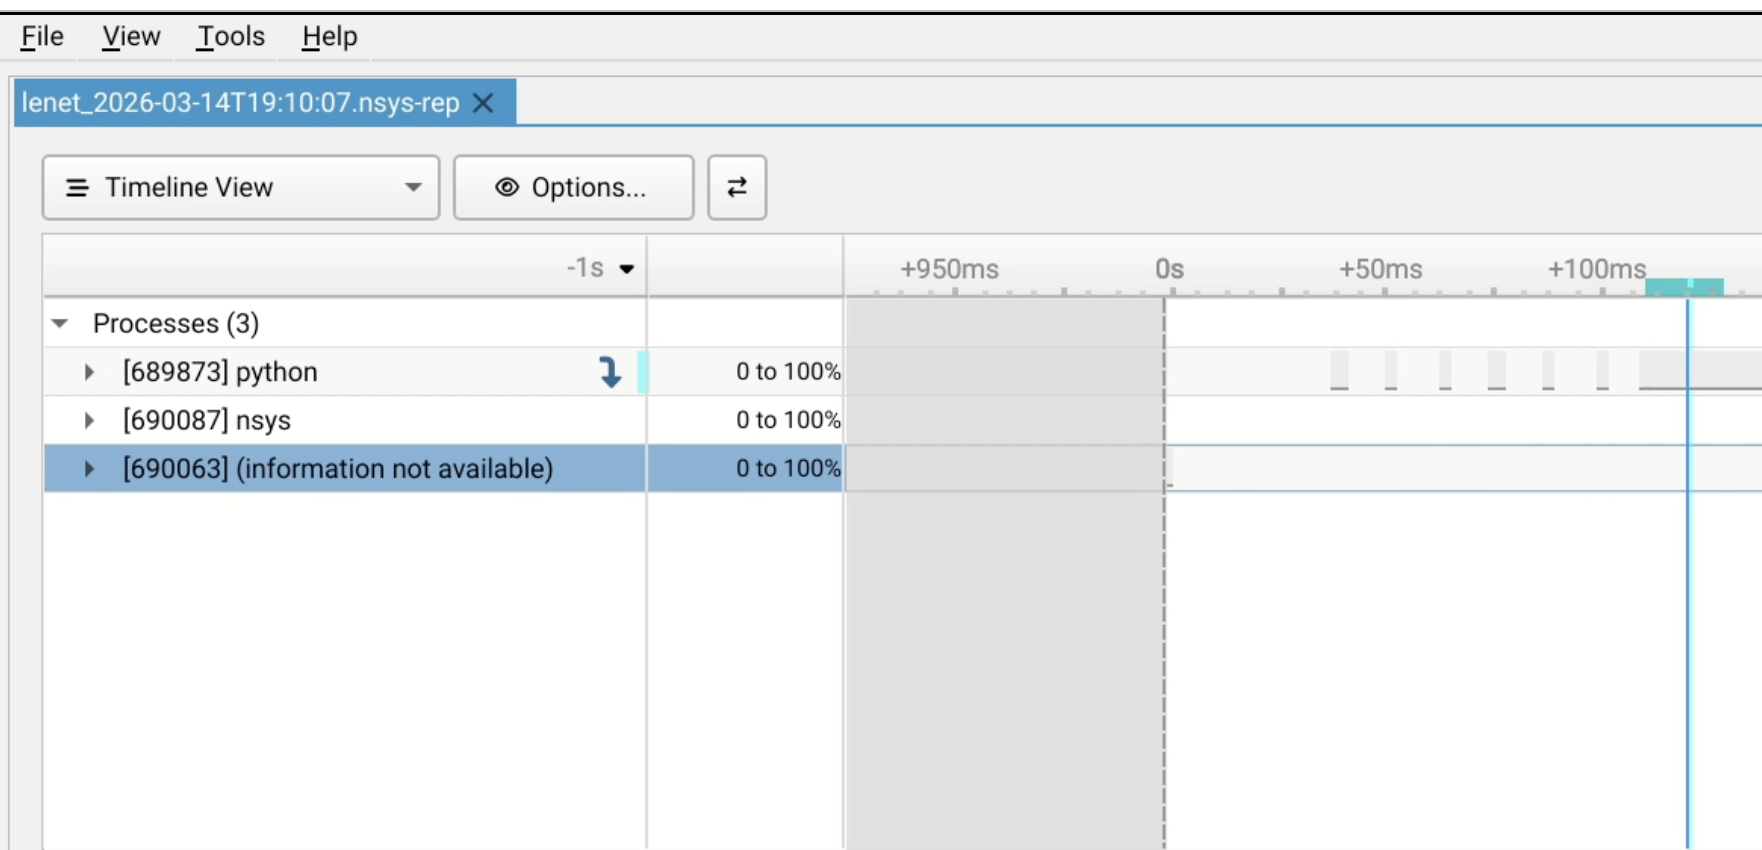Collapse the Processes (3) tree group

click(x=60, y=323)
